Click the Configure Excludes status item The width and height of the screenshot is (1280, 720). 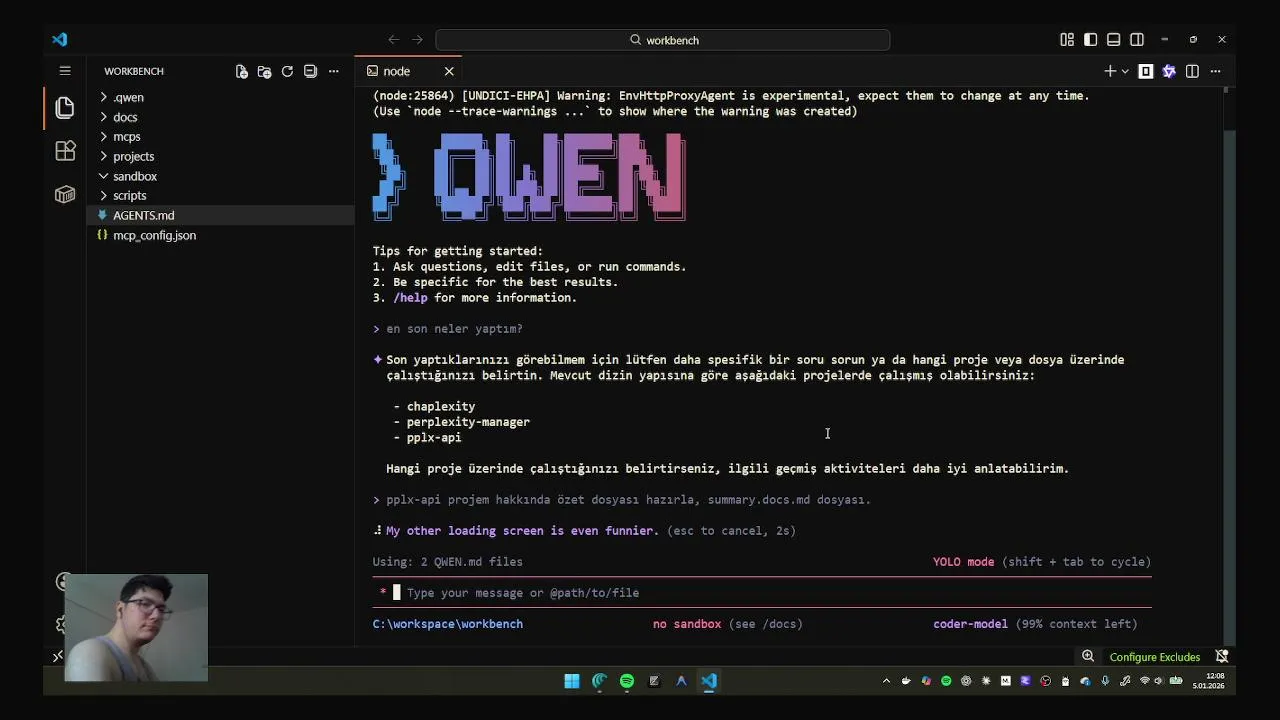tap(1155, 657)
